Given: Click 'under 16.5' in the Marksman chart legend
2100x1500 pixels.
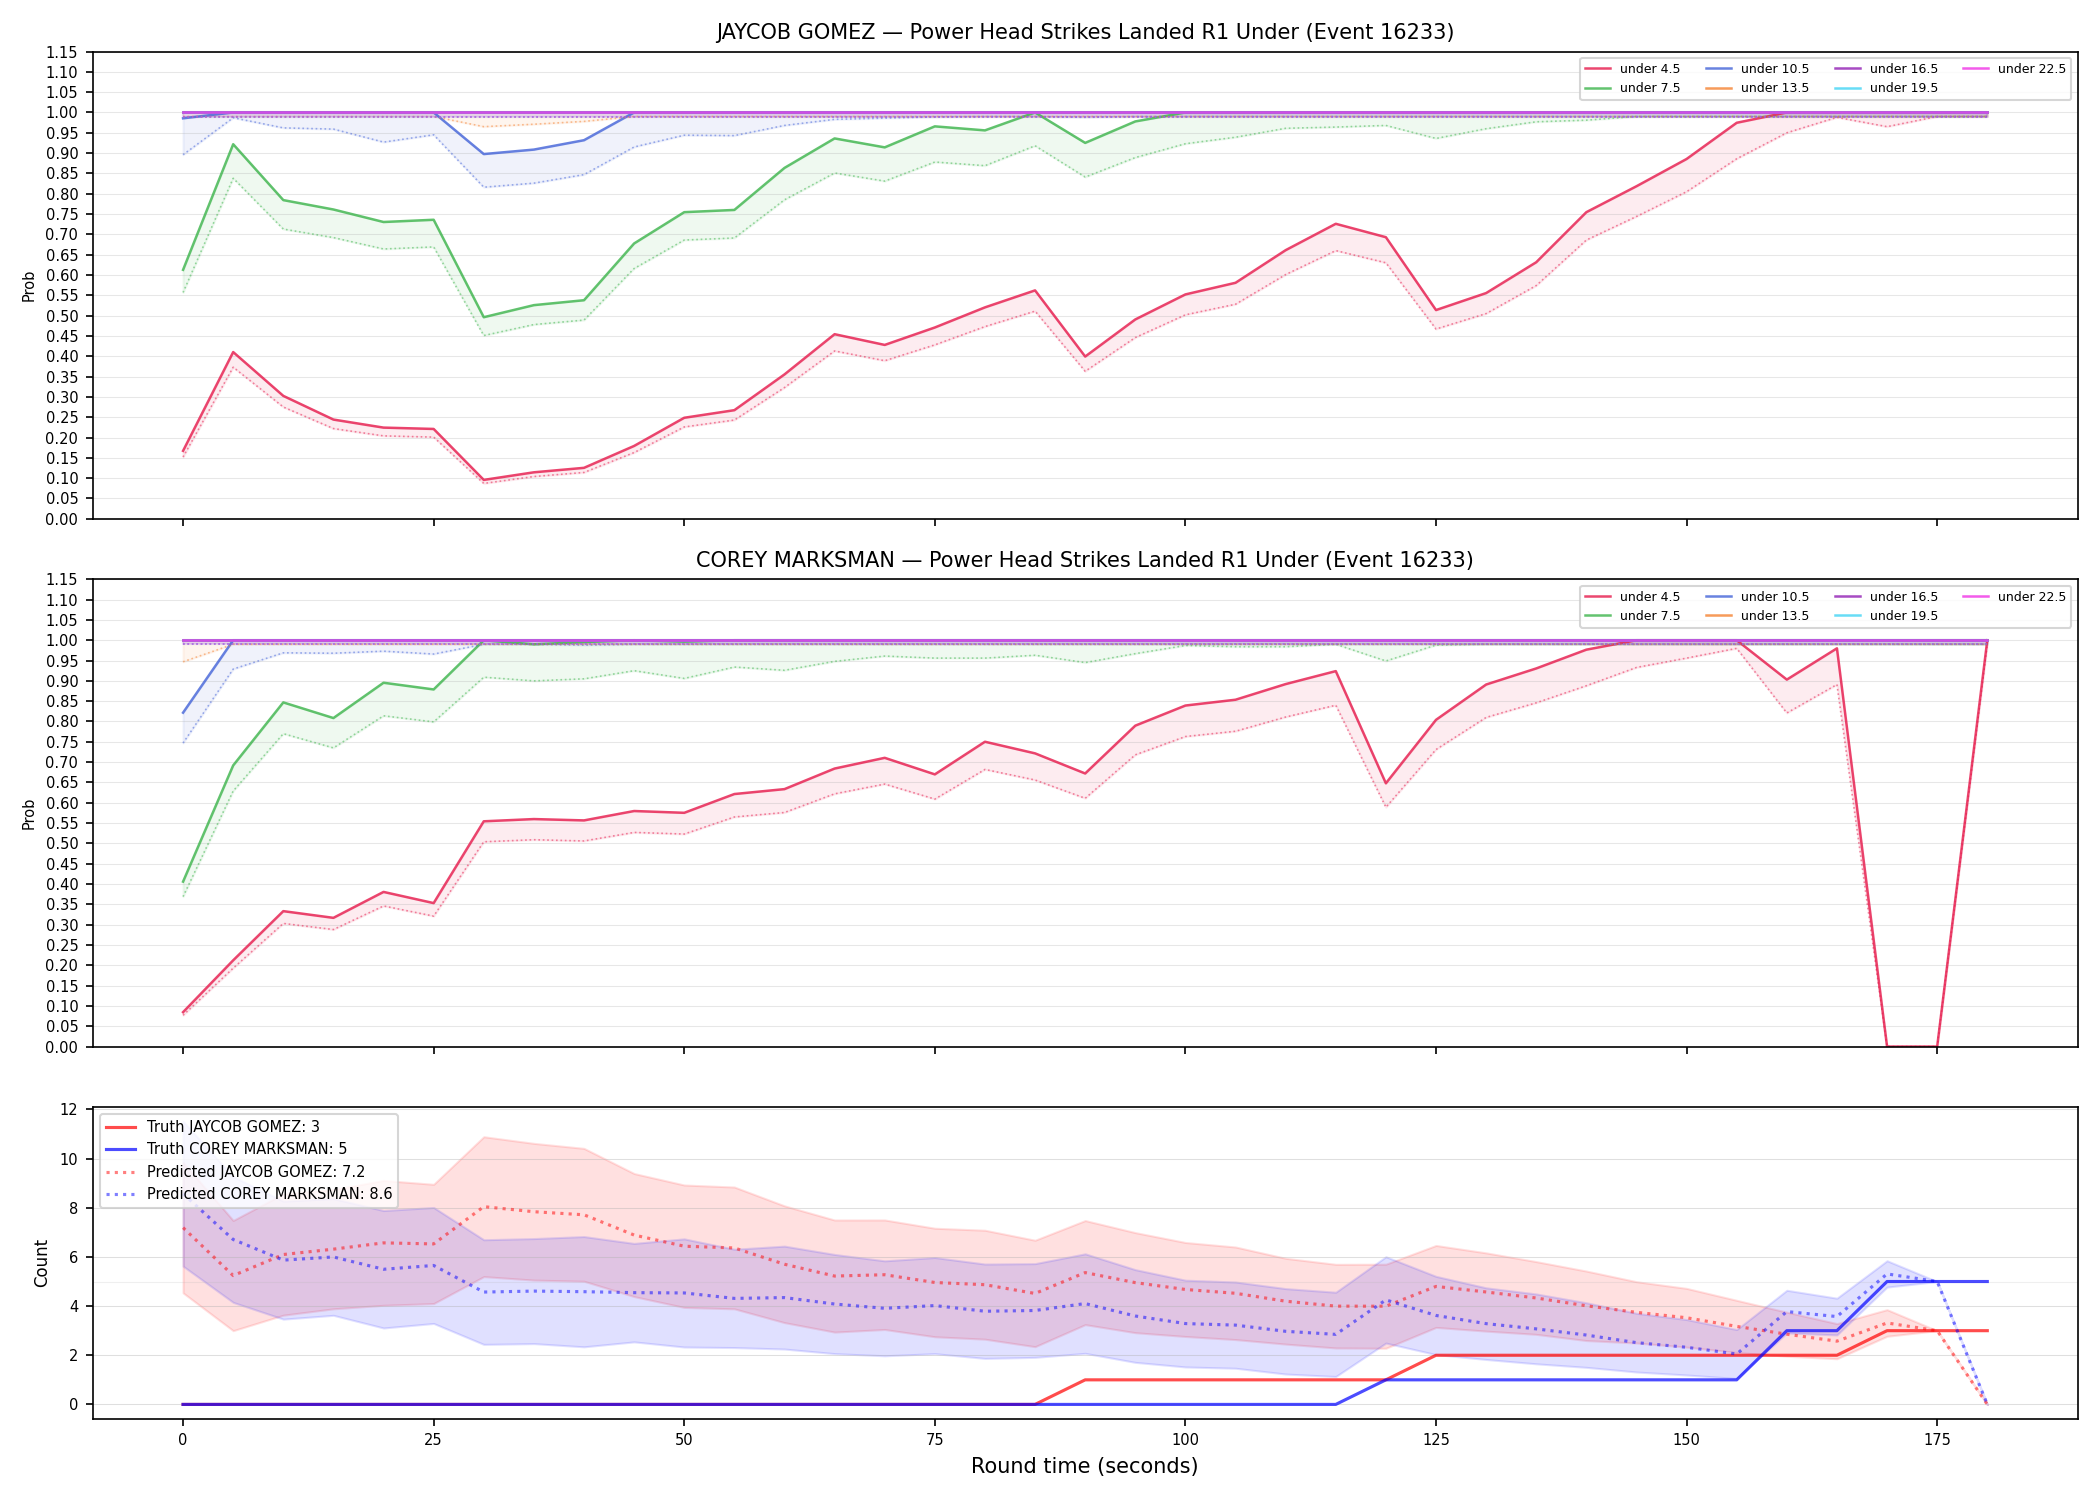Looking at the screenshot, I should [1904, 597].
